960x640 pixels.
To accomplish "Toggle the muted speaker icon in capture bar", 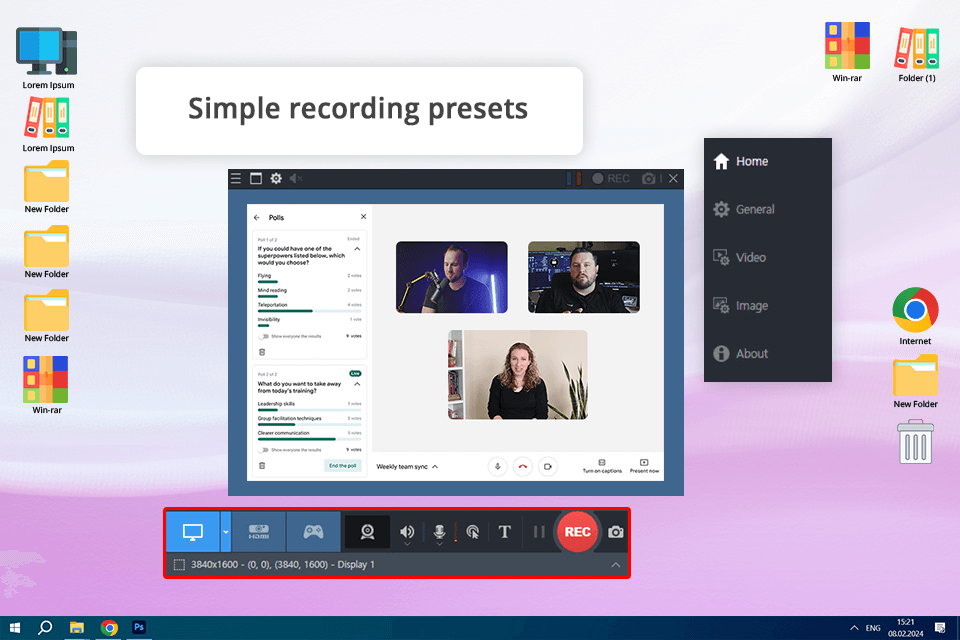I will [296, 178].
